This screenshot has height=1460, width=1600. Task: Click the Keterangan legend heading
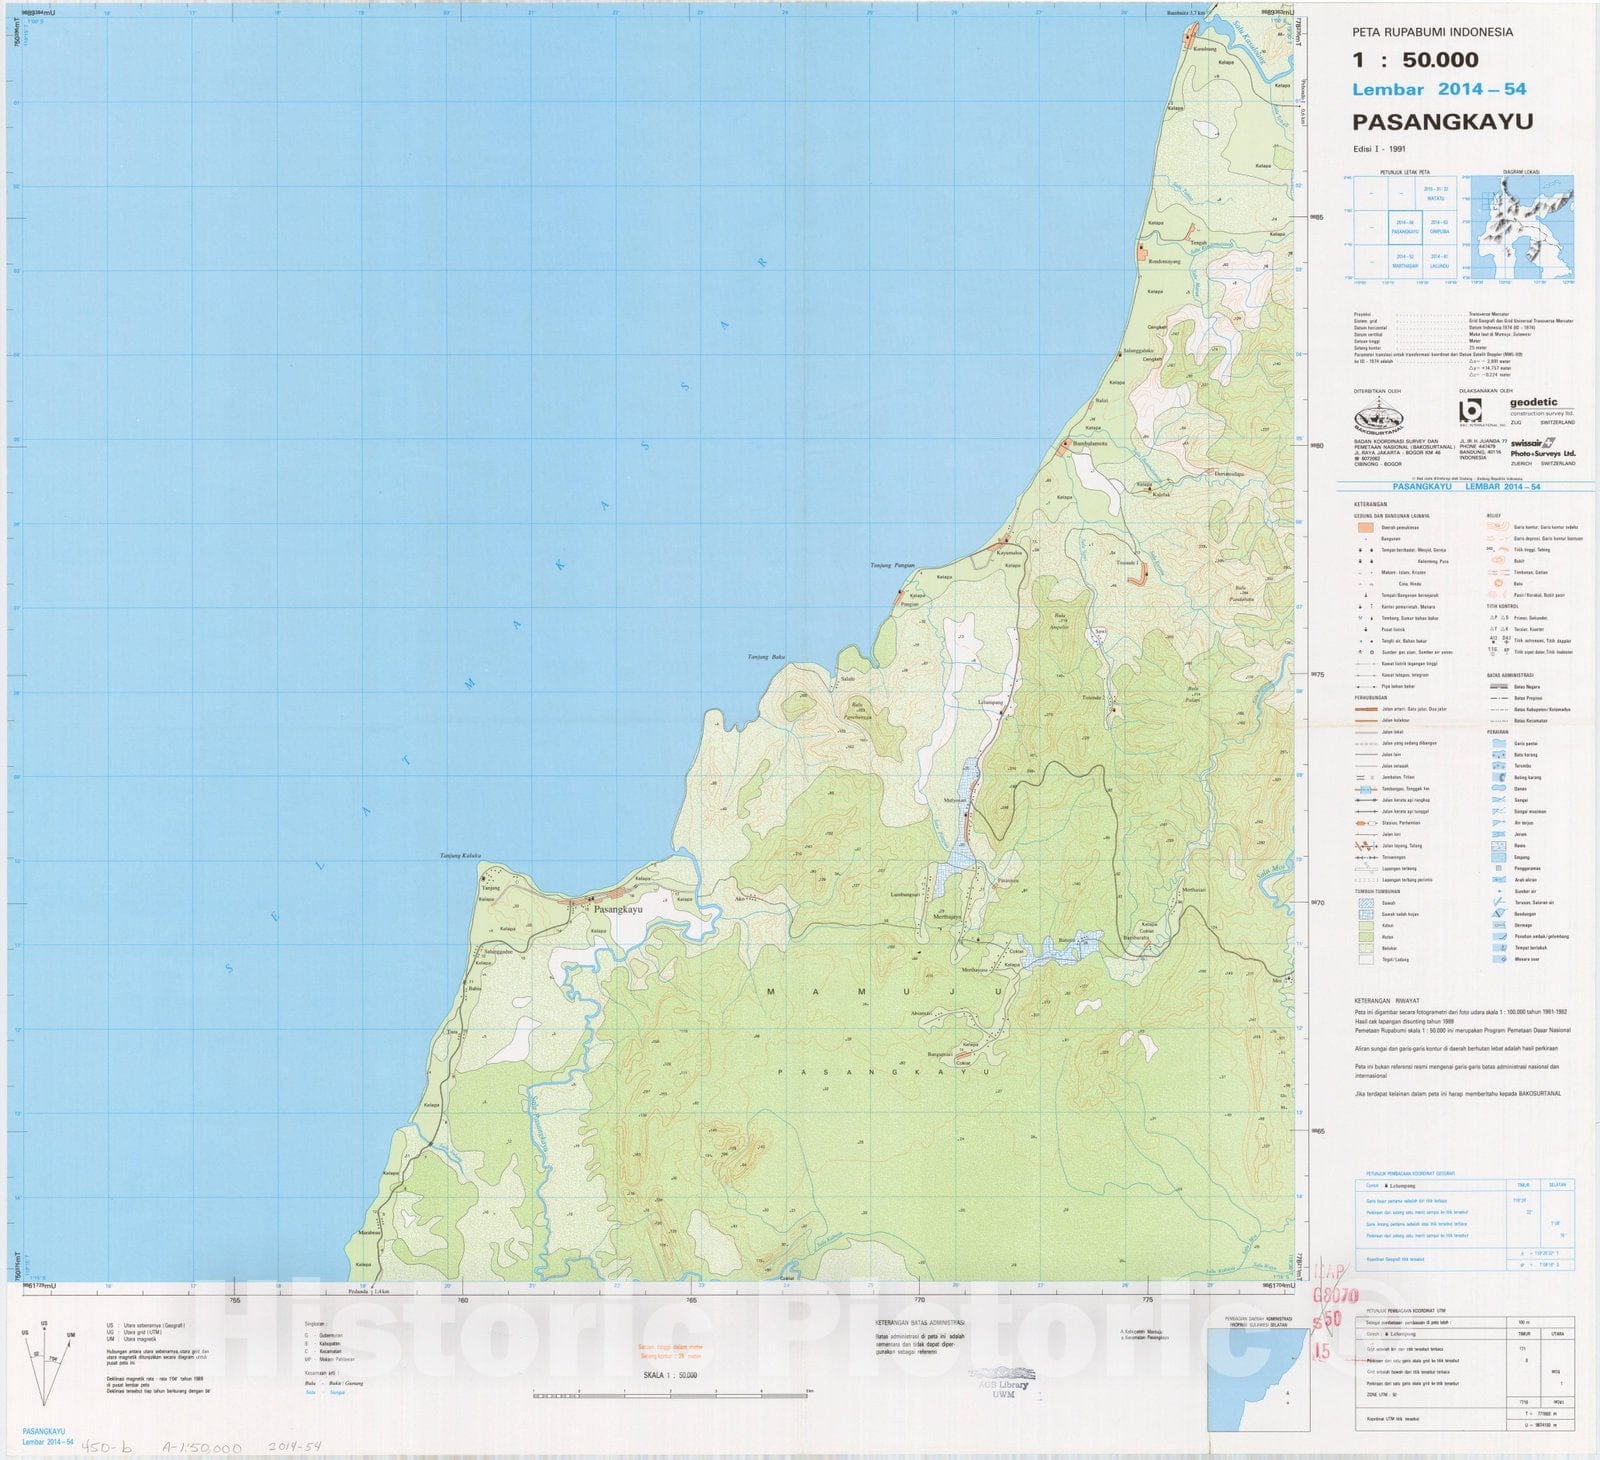(1370, 504)
